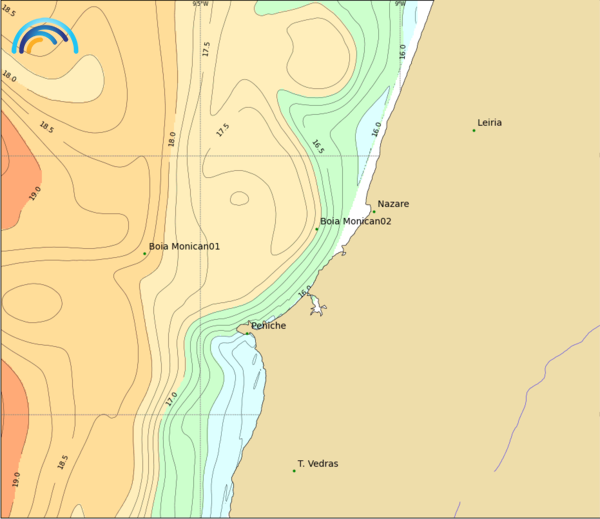Select the T. Vedras text label

click(x=318, y=464)
